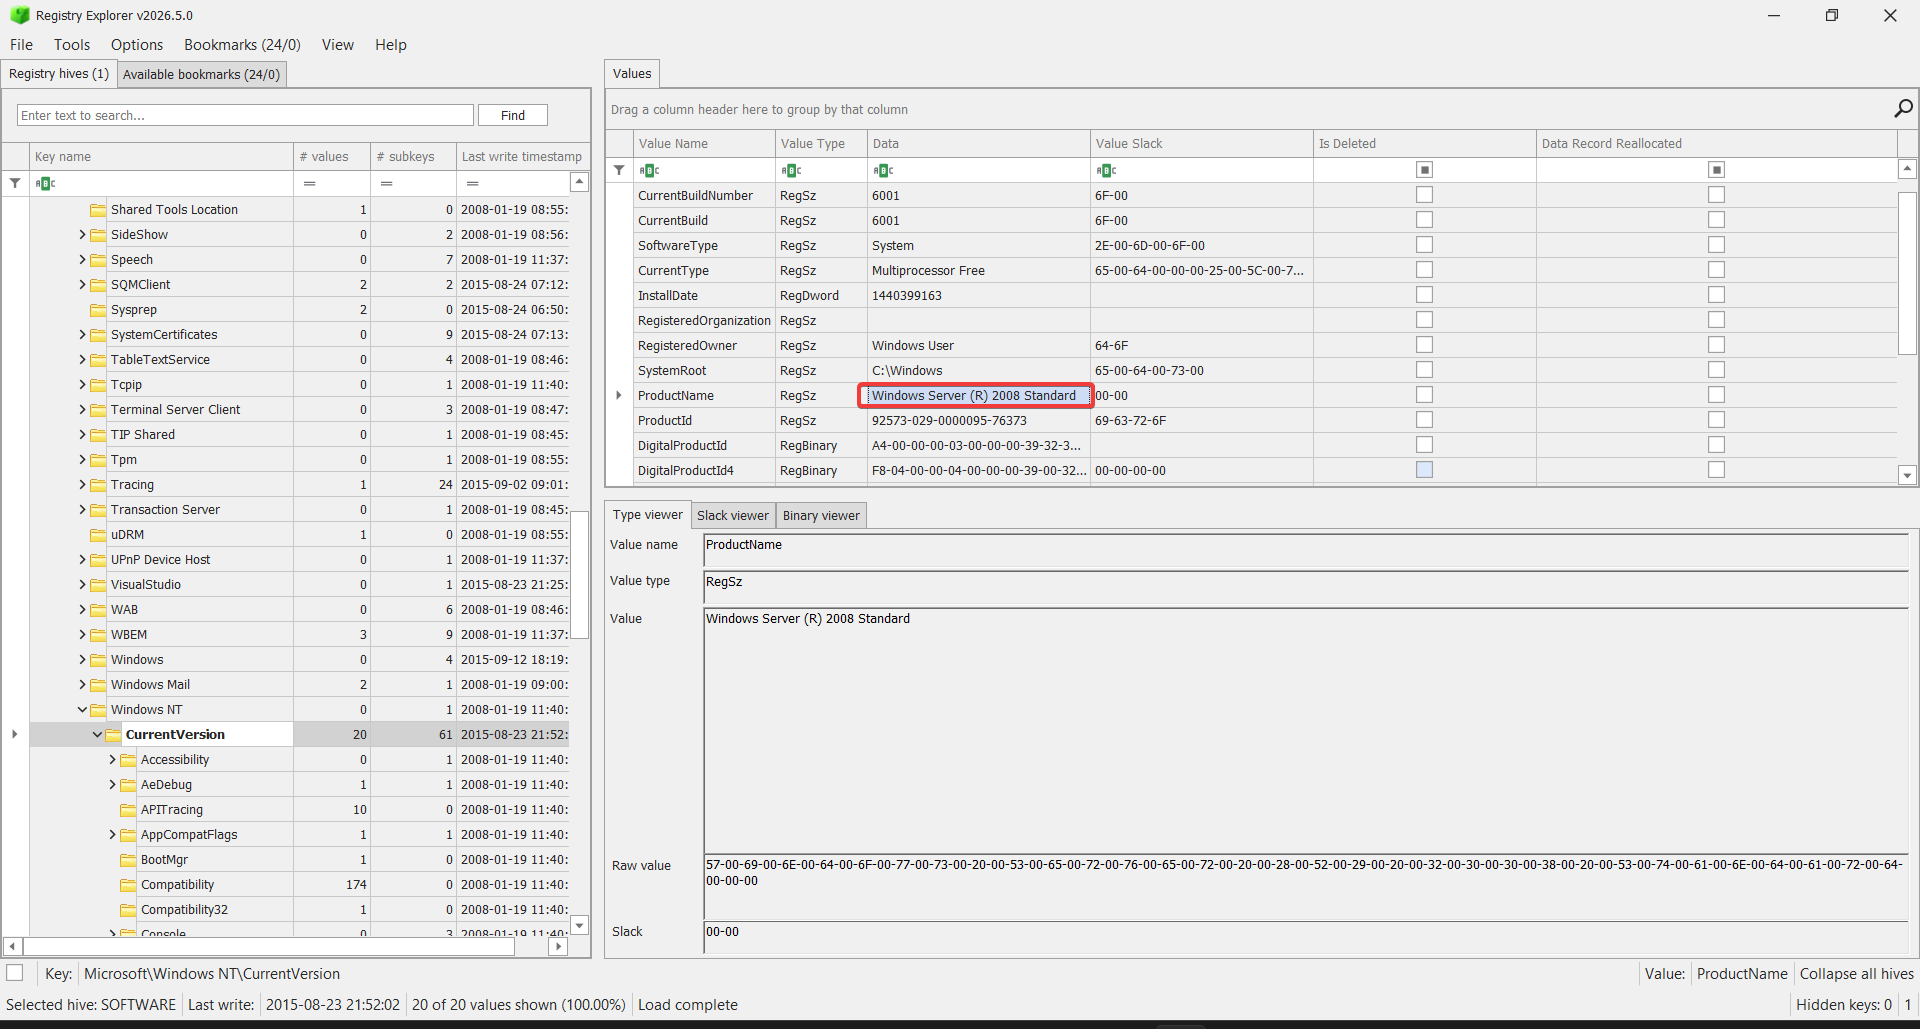Viewport: 1920px width, 1029px height.
Task: Click the Registry Explorer app icon
Action: [19, 15]
